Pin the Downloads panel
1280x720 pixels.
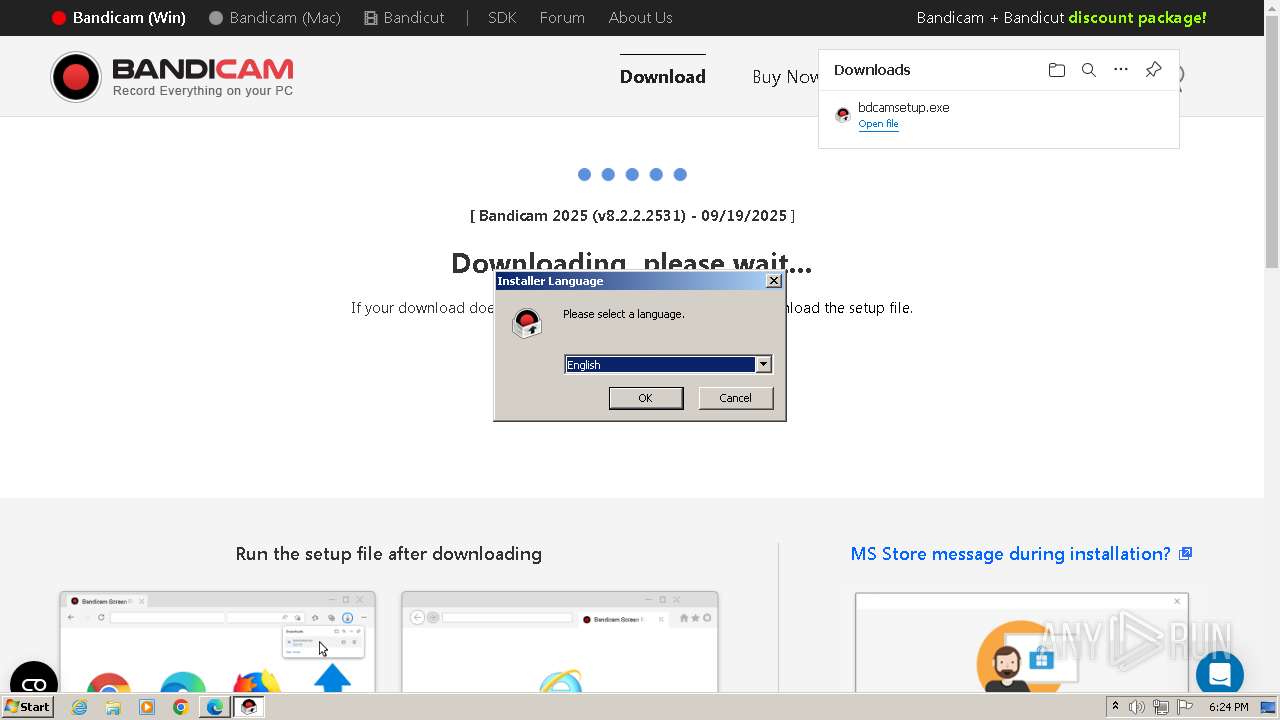coord(1153,70)
